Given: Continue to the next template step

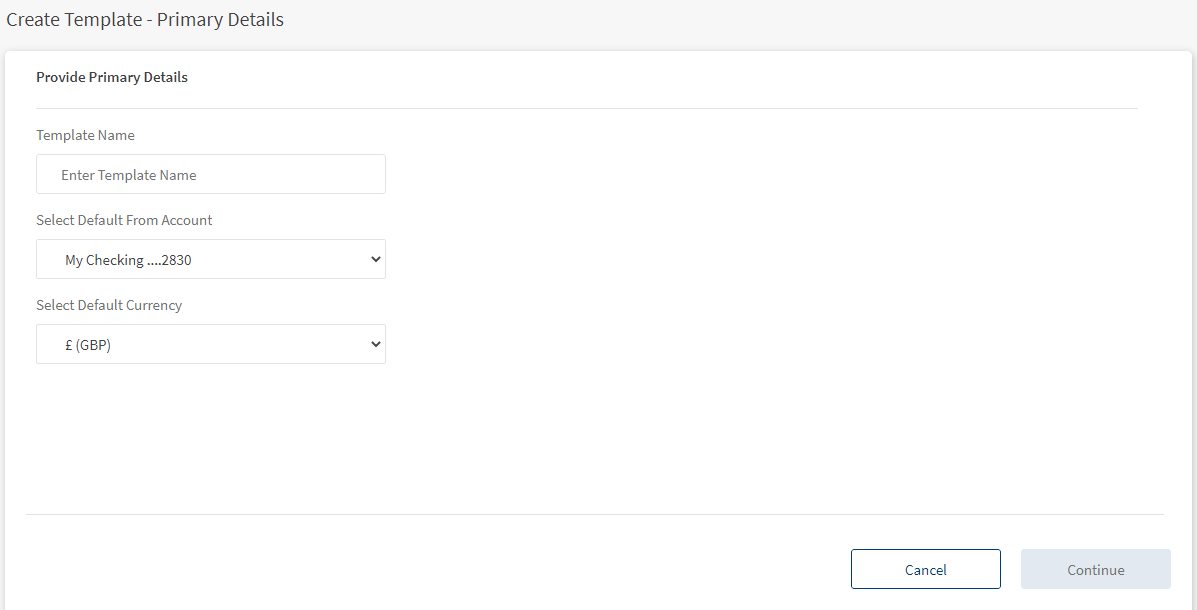Looking at the screenshot, I should (x=1095, y=569).
